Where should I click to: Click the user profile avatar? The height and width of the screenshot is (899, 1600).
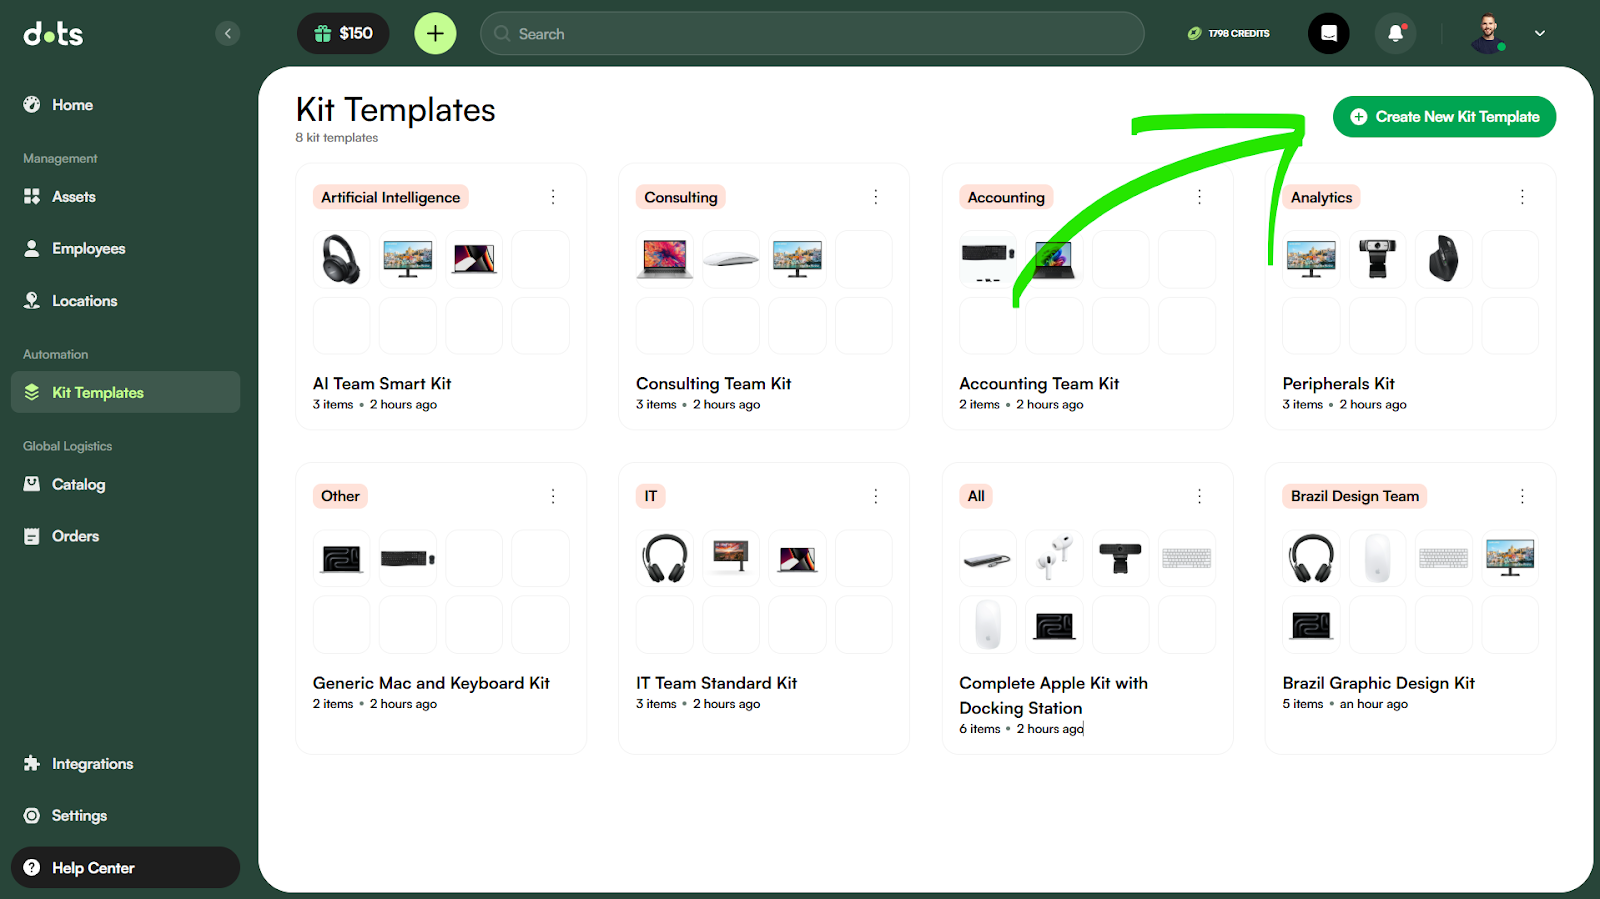1488,33
